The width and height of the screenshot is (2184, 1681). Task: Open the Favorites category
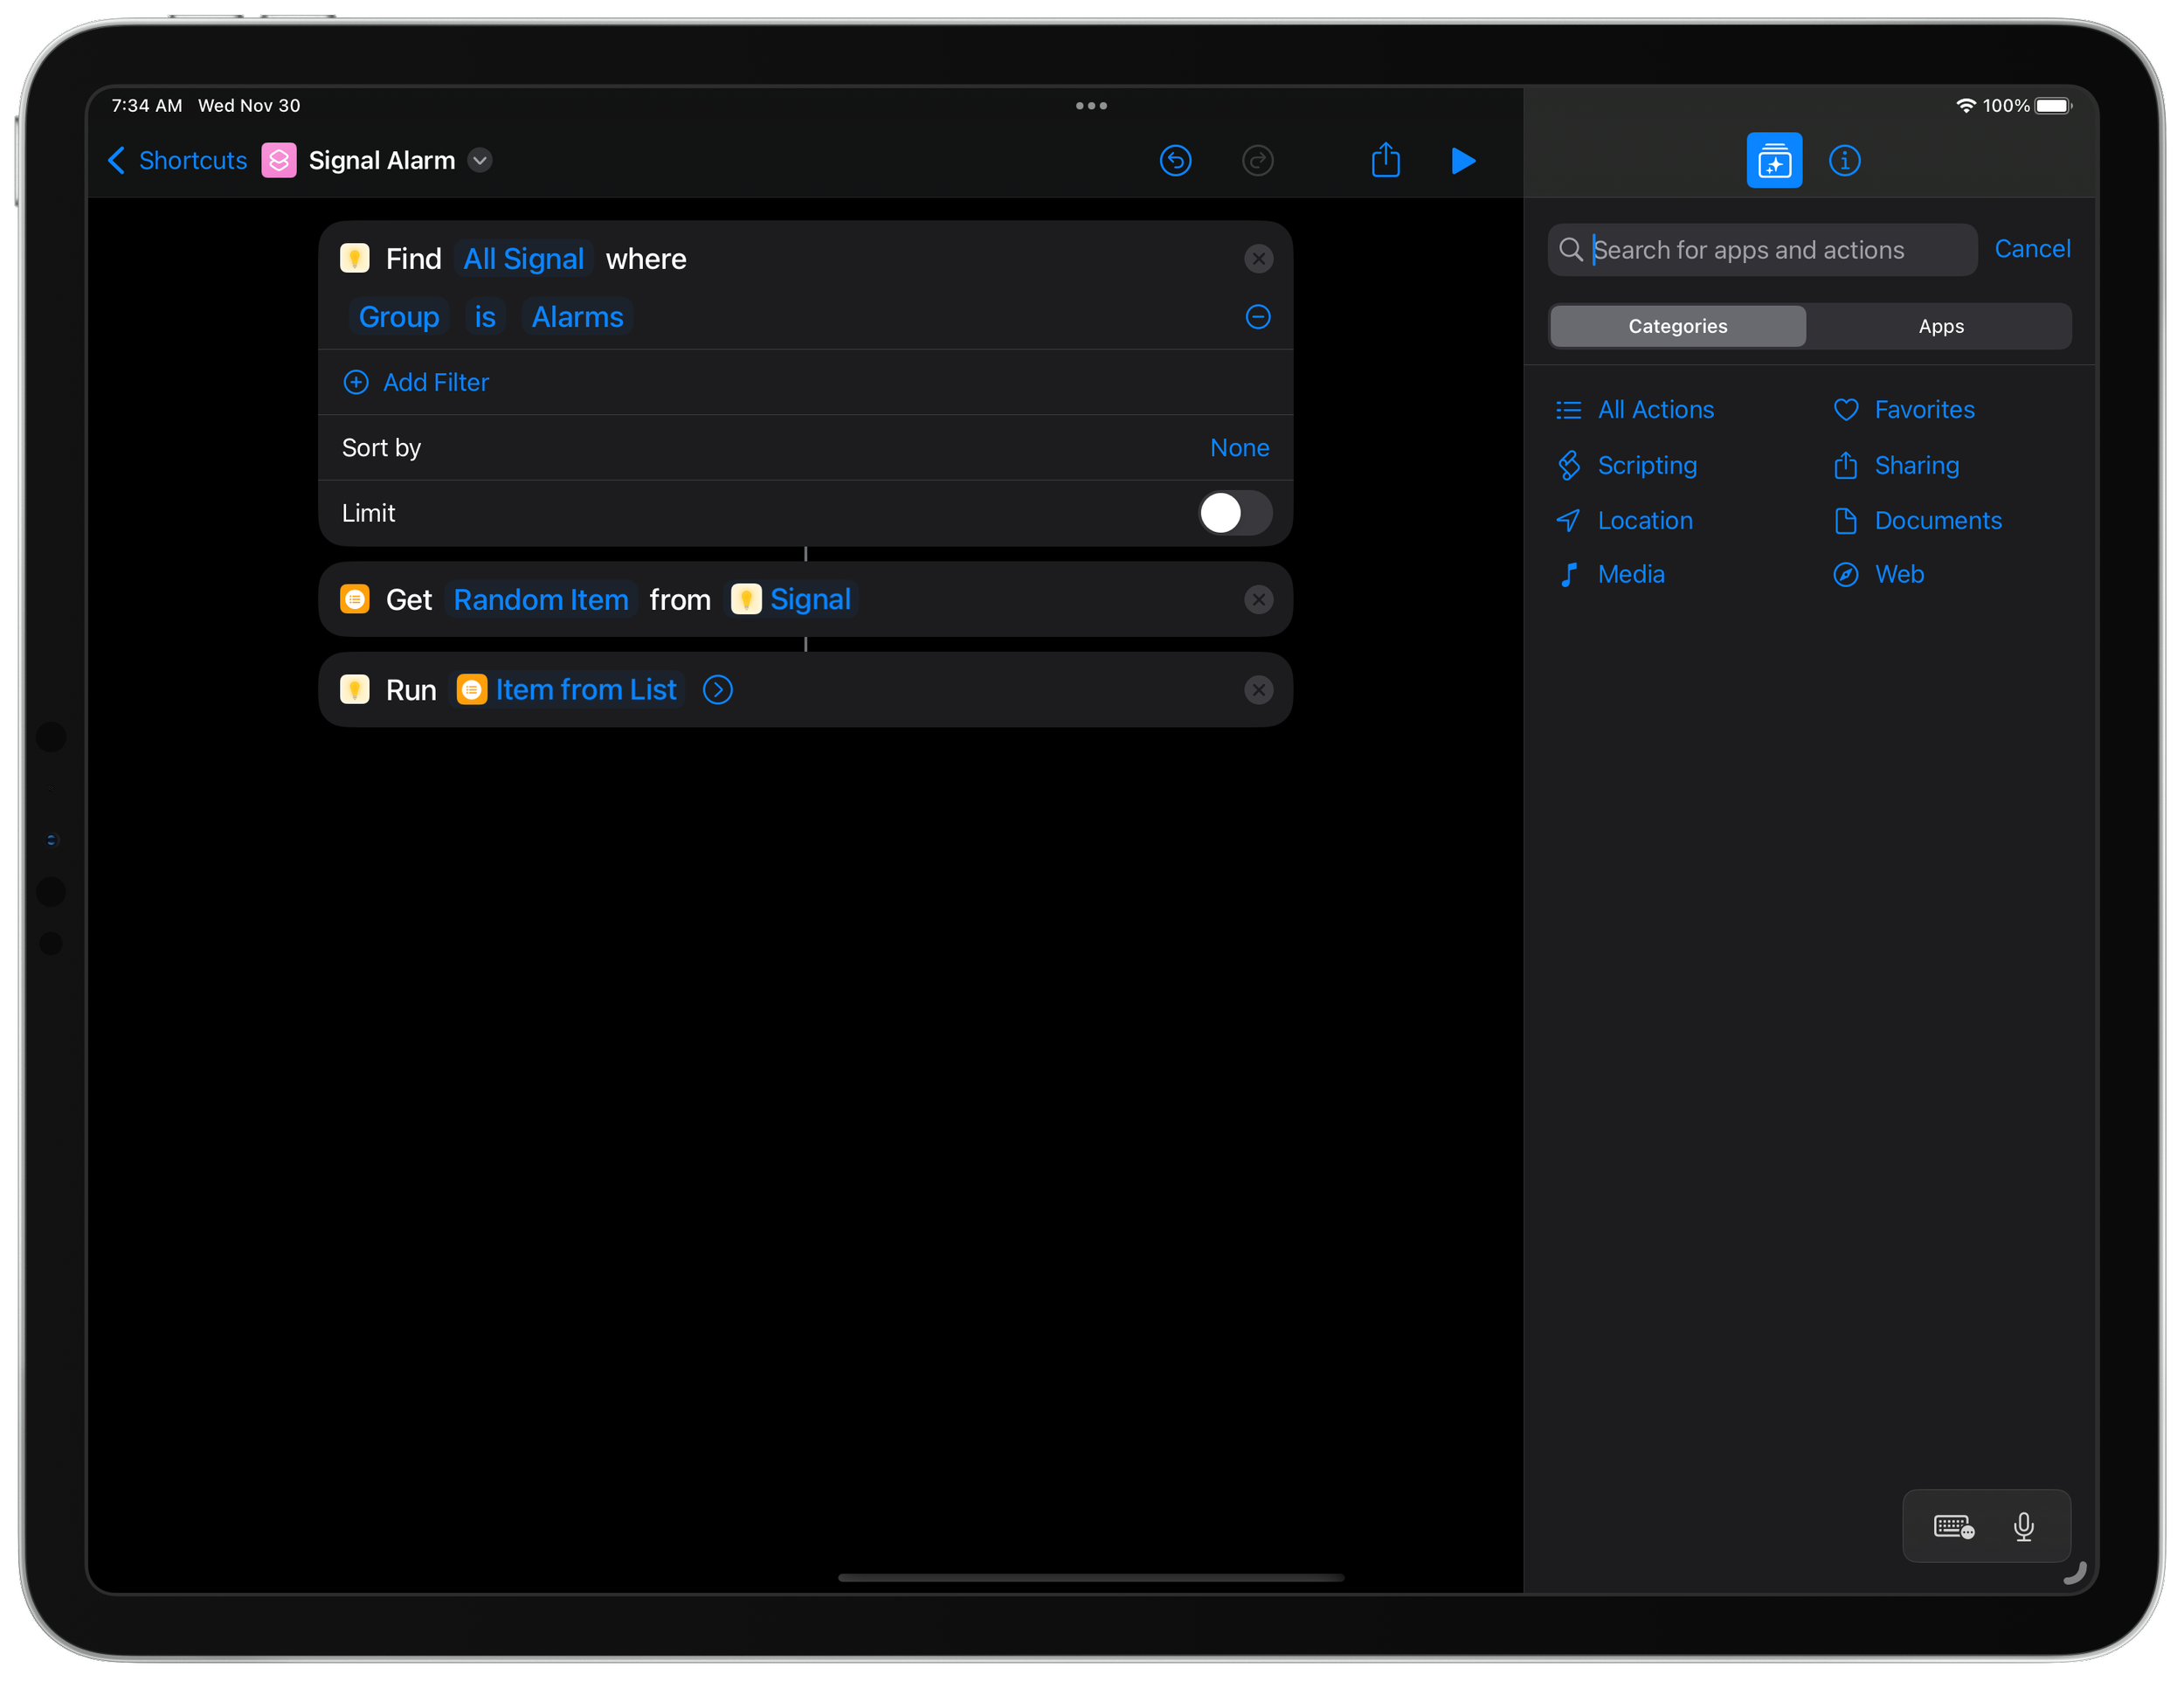[1904, 409]
